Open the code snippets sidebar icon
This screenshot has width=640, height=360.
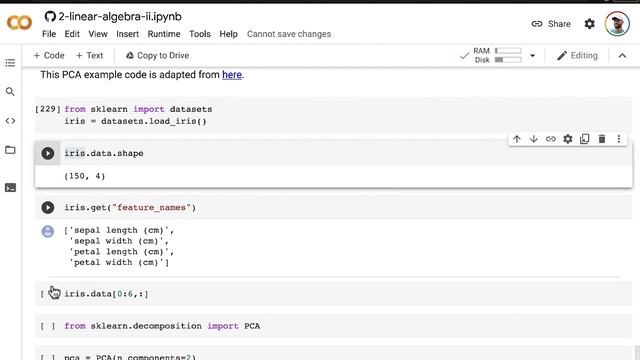10,121
